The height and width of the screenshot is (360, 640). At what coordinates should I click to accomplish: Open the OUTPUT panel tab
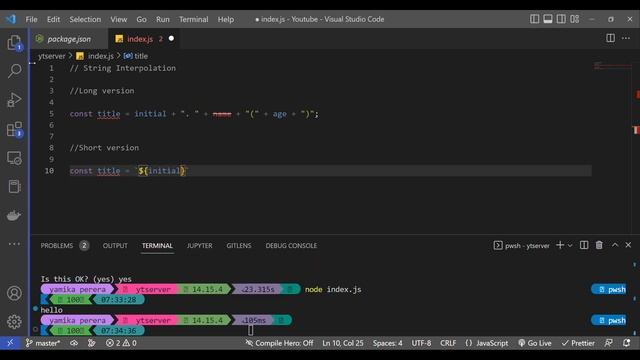[x=115, y=245]
